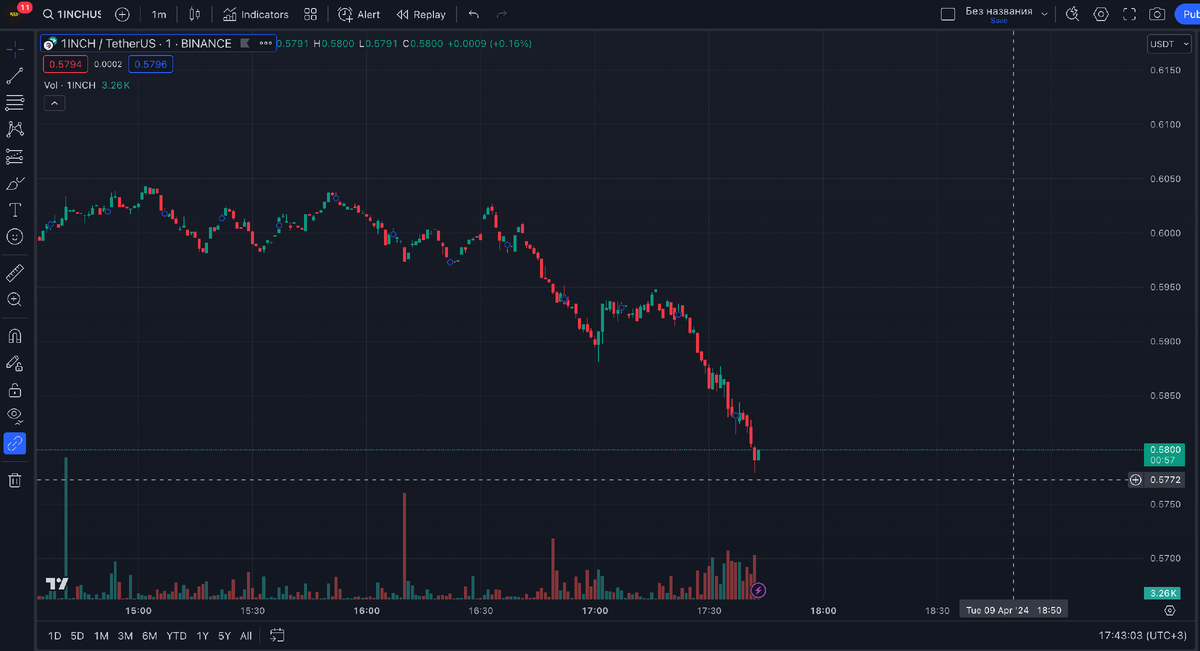Take a chart snapshot with camera icon
Viewport: 1200px width, 651px height.
pos(1157,15)
